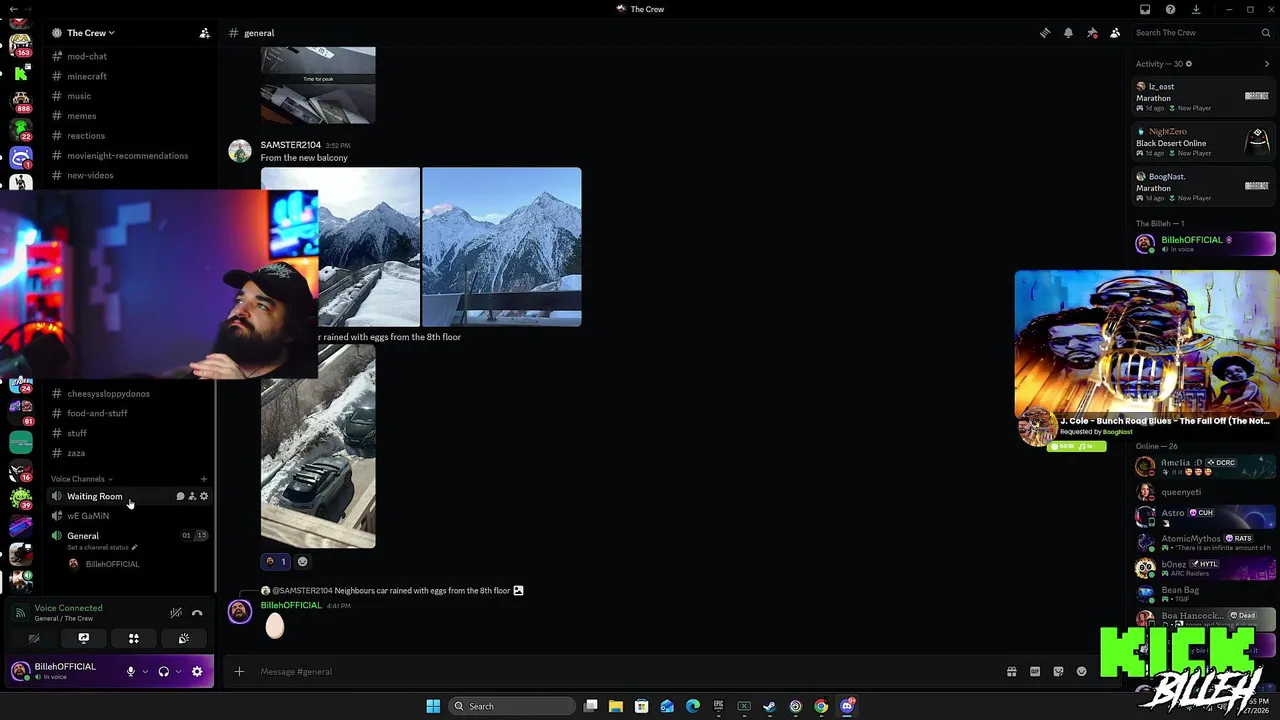Open the emoji picker
This screenshot has width=1280, height=720.
click(1081, 672)
